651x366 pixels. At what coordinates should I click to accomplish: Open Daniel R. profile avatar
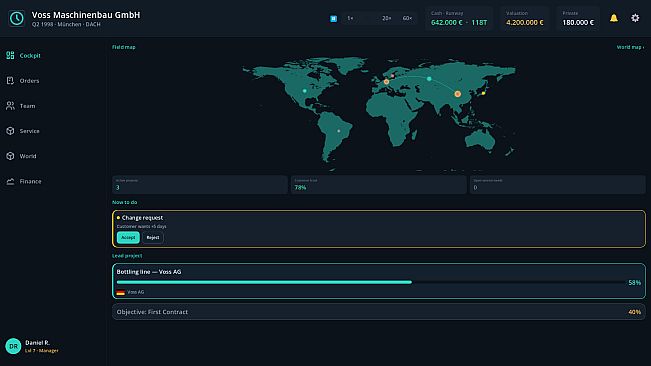coord(13,346)
